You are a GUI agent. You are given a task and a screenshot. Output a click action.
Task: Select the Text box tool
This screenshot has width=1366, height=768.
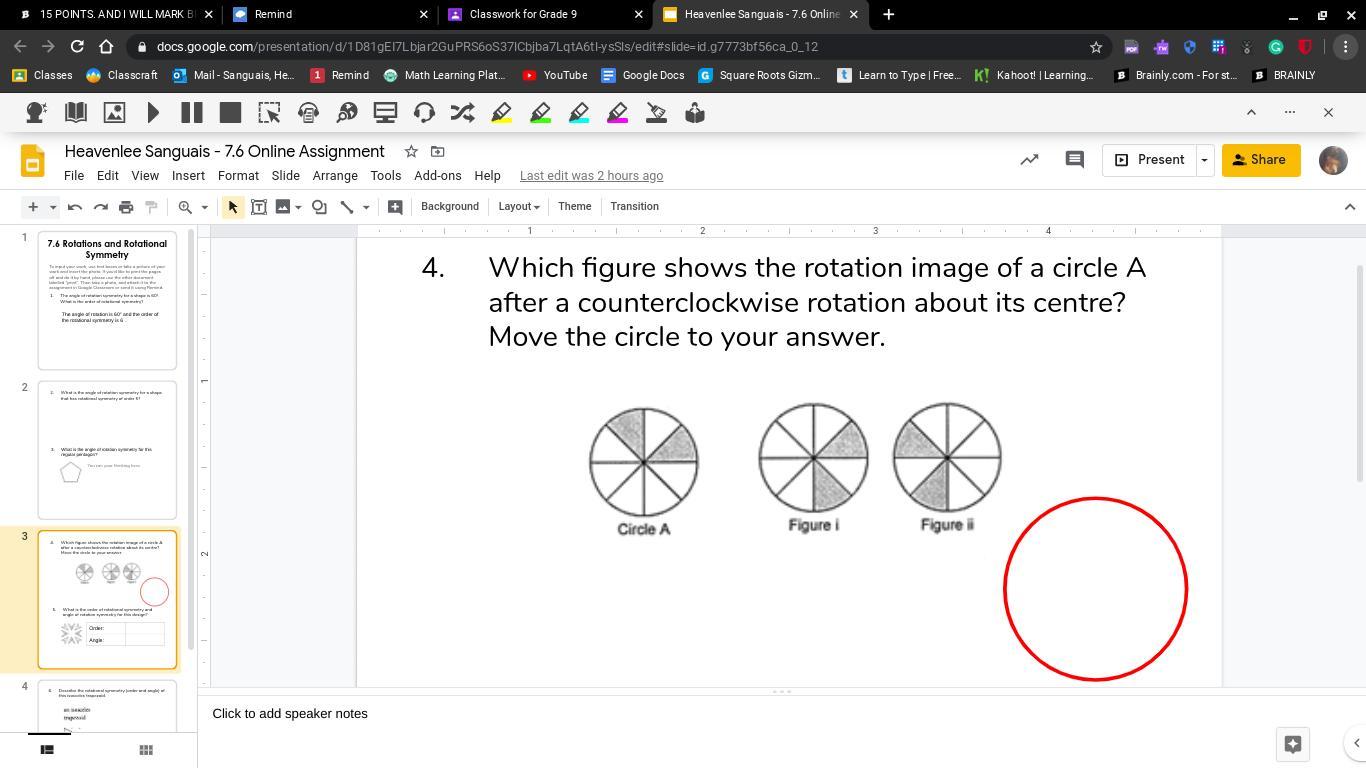(258, 207)
